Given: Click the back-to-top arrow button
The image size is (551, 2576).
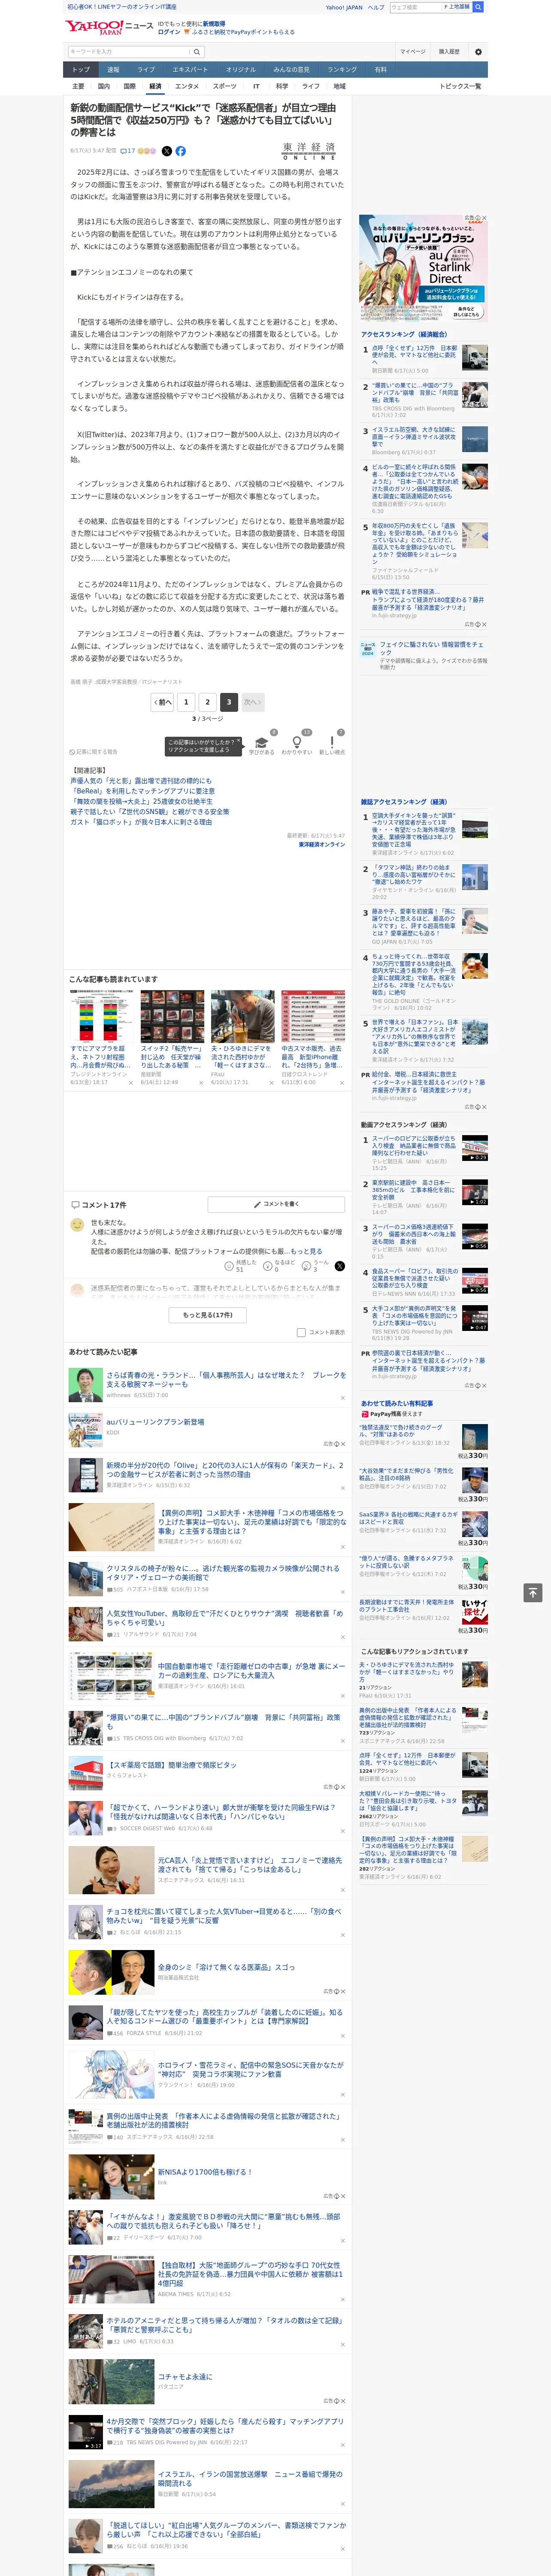Looking at the screenshot, I should pos(532,1592).
